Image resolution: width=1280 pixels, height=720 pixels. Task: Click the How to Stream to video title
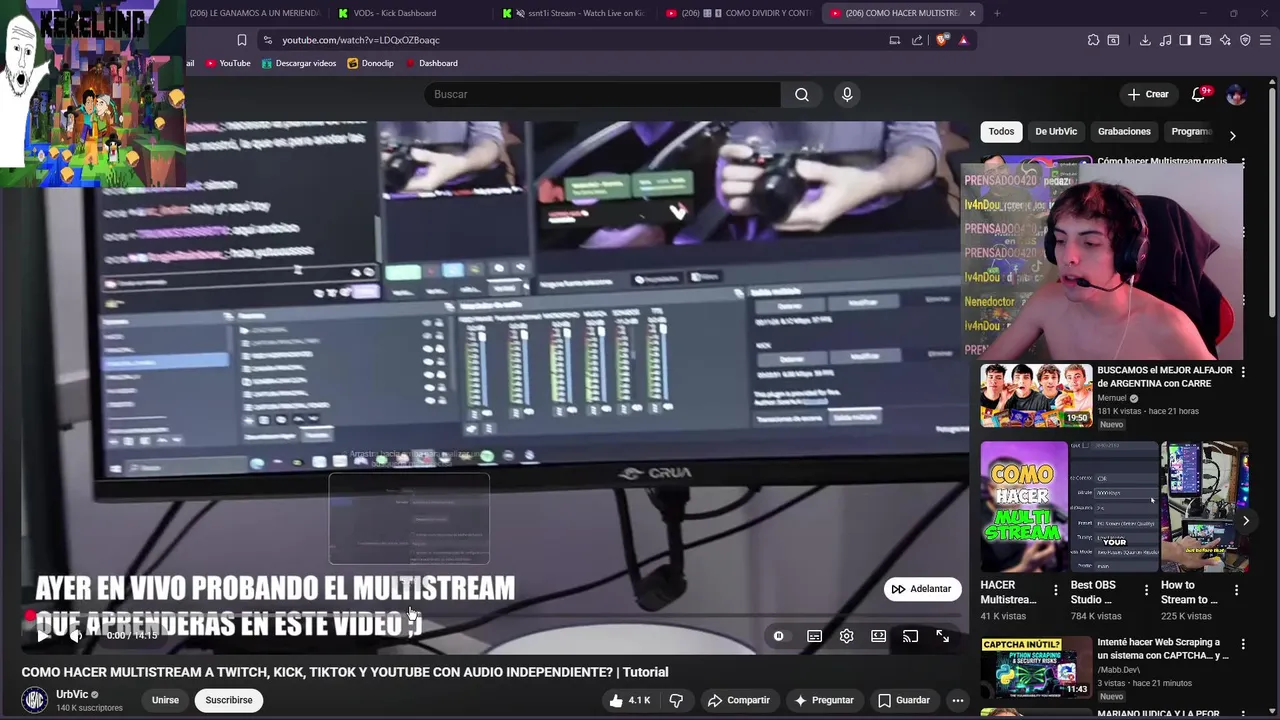point(1189,592)
